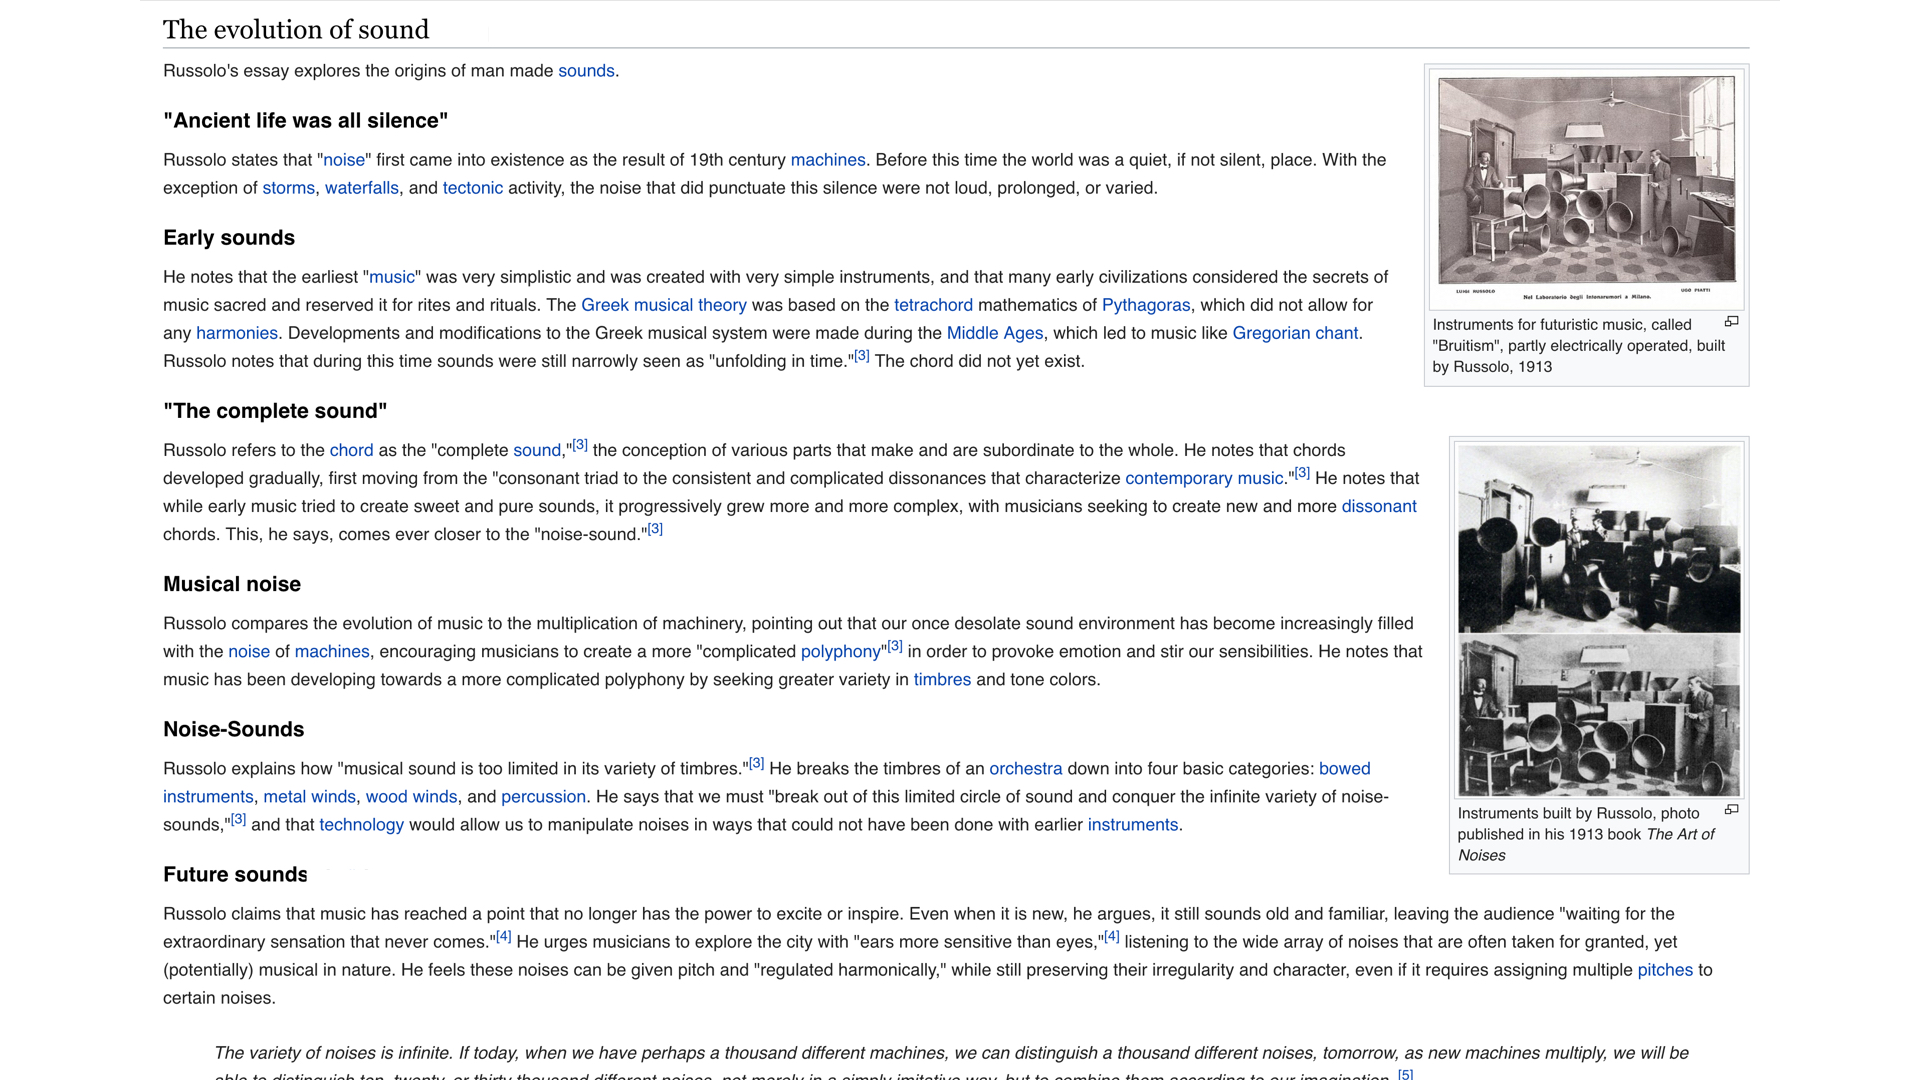Viewport: 1920px width, 1080px height.
Task: Open the "timbres" link
Action: coord(941,680)
